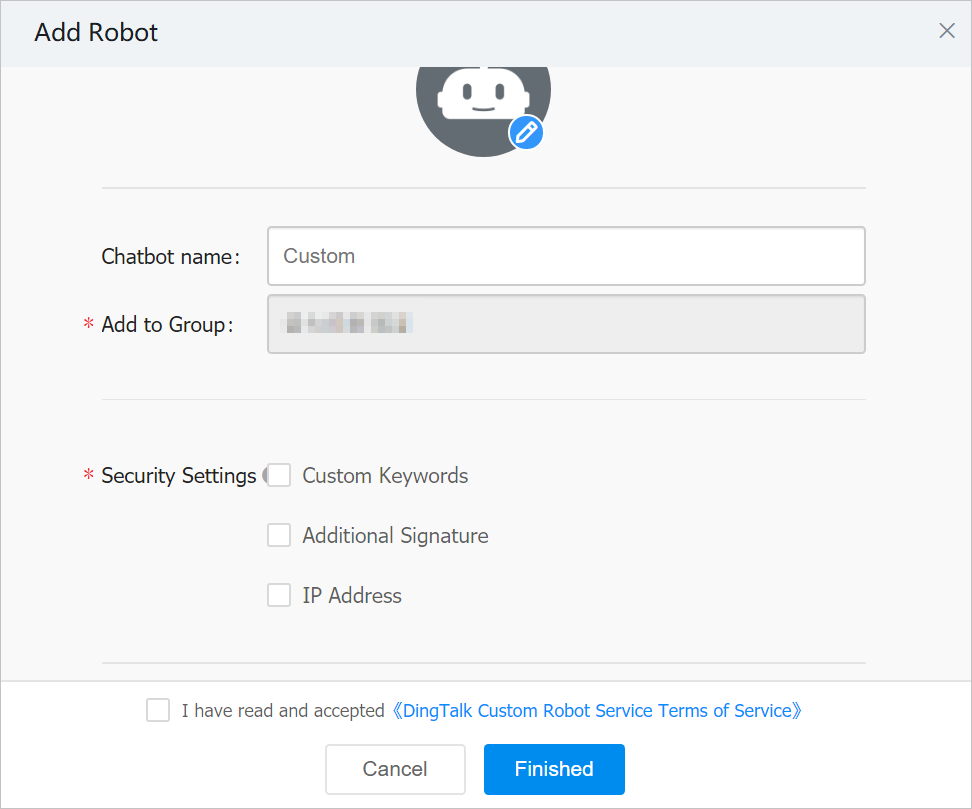Enable the Custom Keywords checkbox
The width and height of the screenshot is (972, 809).
pos(279,476)
